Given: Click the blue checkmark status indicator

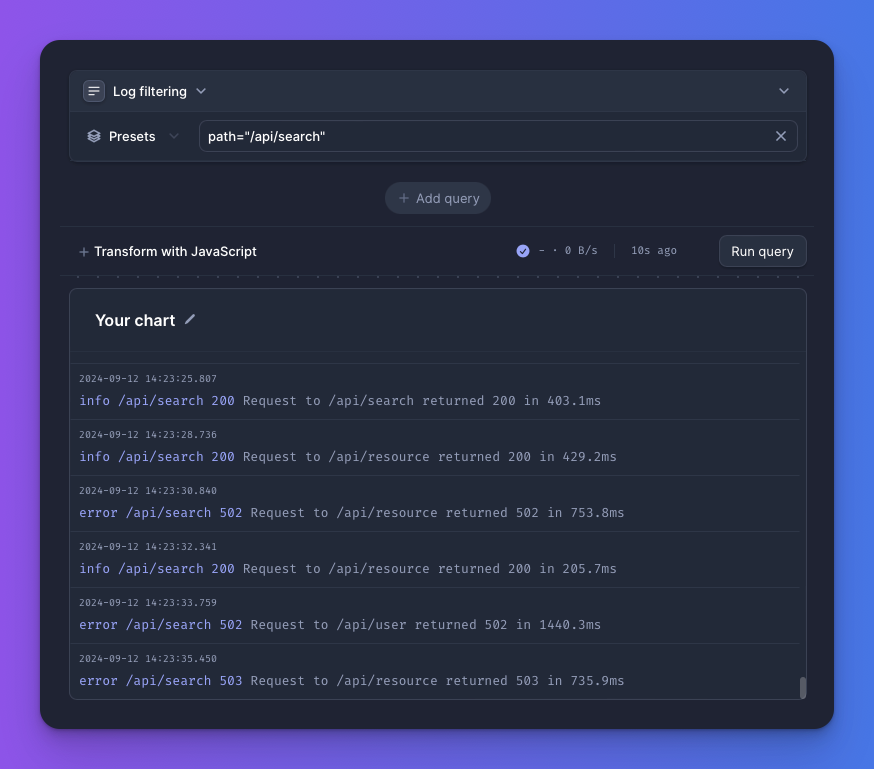Looking at the screenshot, I should [522, 250].
